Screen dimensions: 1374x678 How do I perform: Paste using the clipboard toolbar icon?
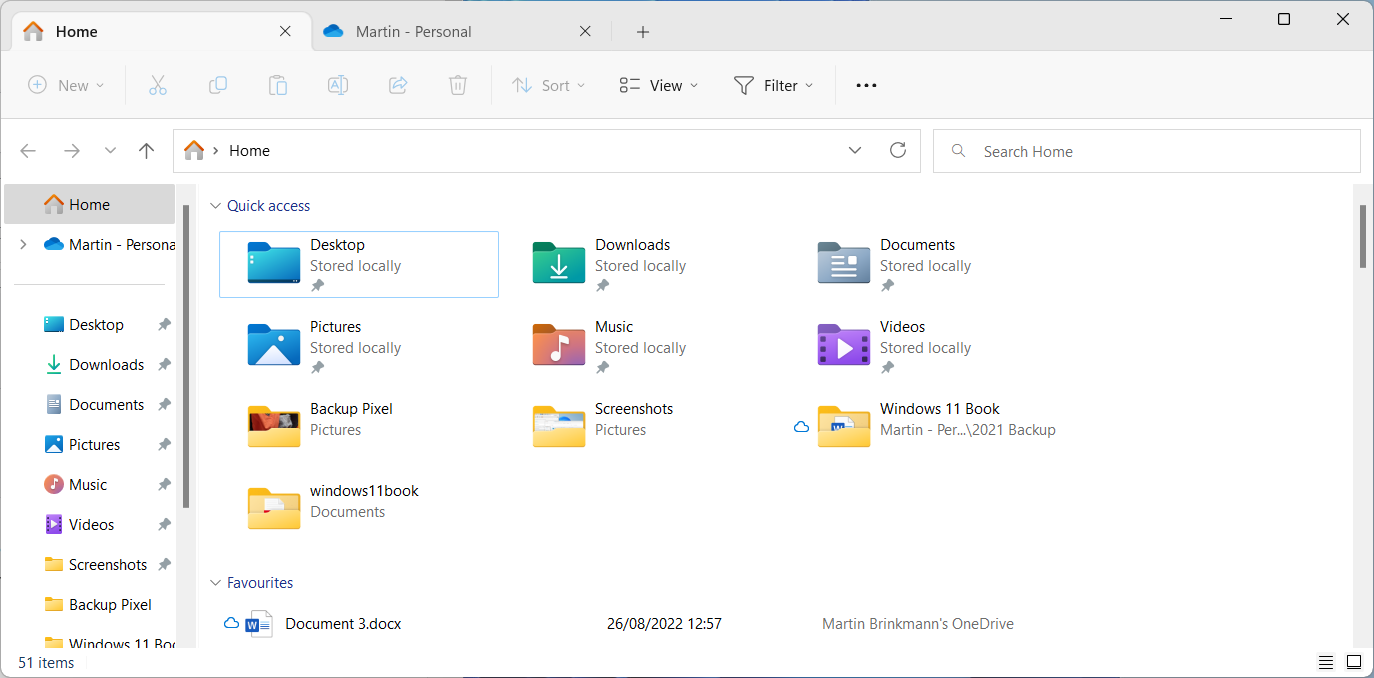coord(278,85)
